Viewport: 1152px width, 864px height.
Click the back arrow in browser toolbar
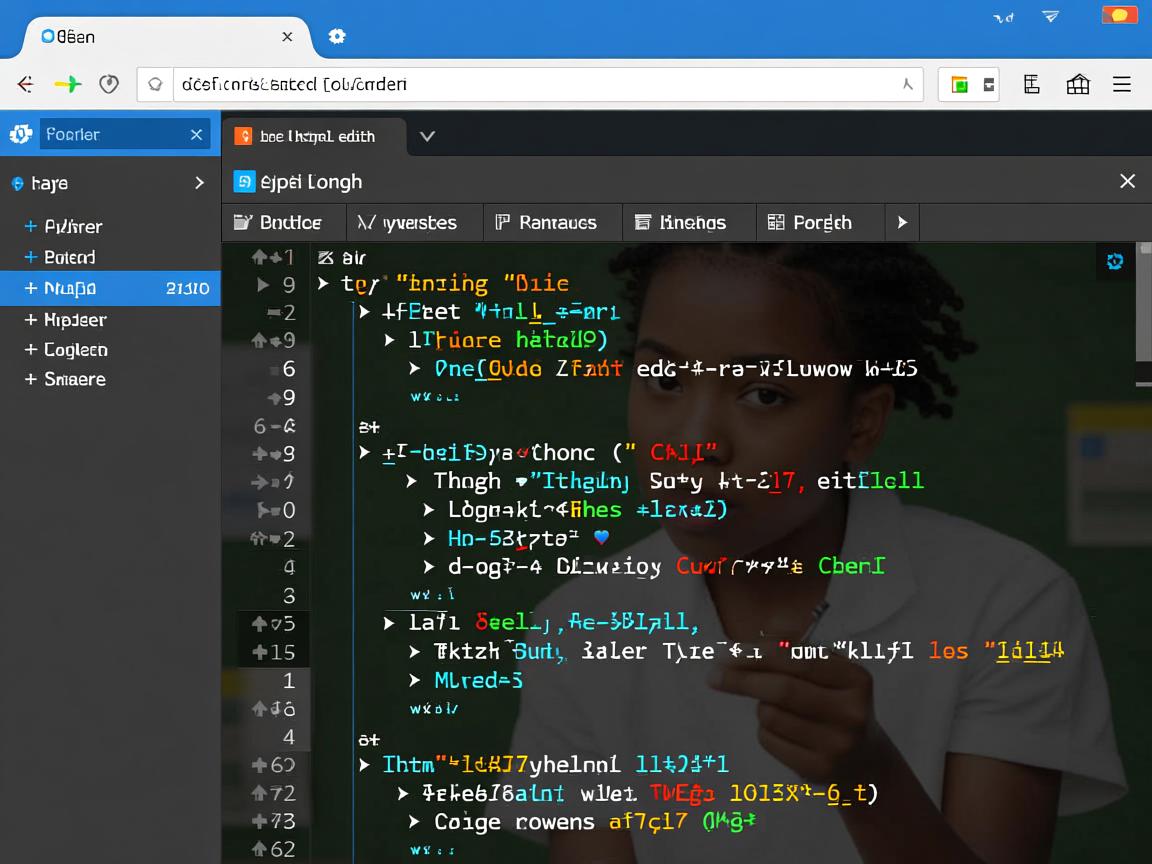click(x=26, y=85)
